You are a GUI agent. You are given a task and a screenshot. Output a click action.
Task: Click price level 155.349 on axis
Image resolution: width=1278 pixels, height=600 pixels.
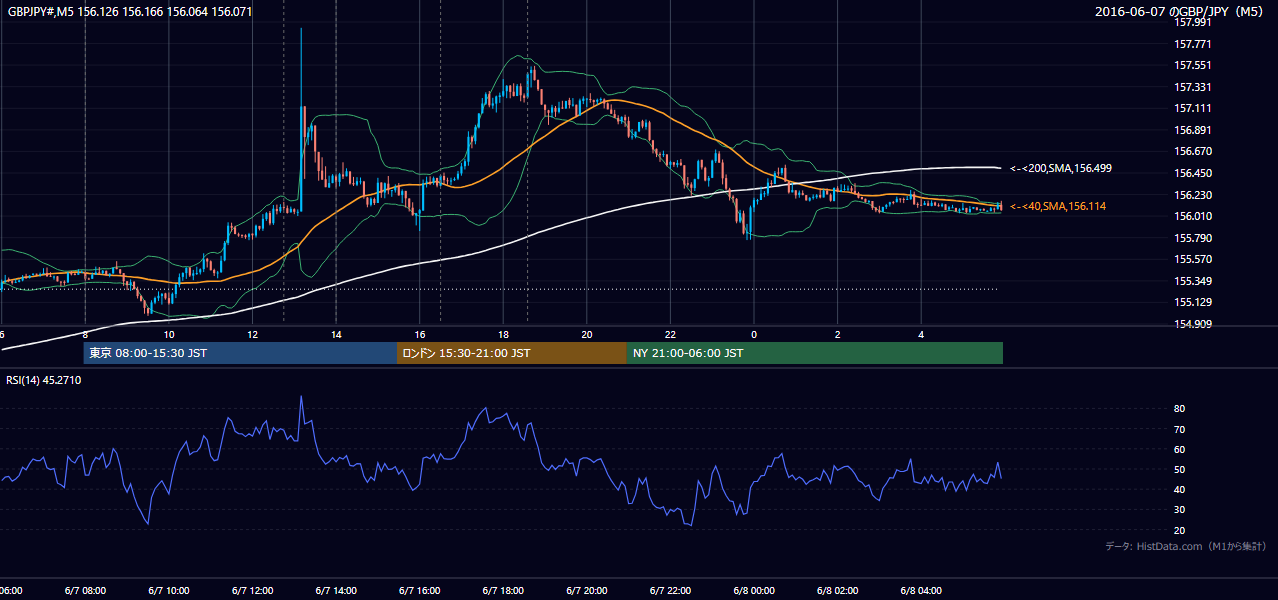[x=1193, y=281]
